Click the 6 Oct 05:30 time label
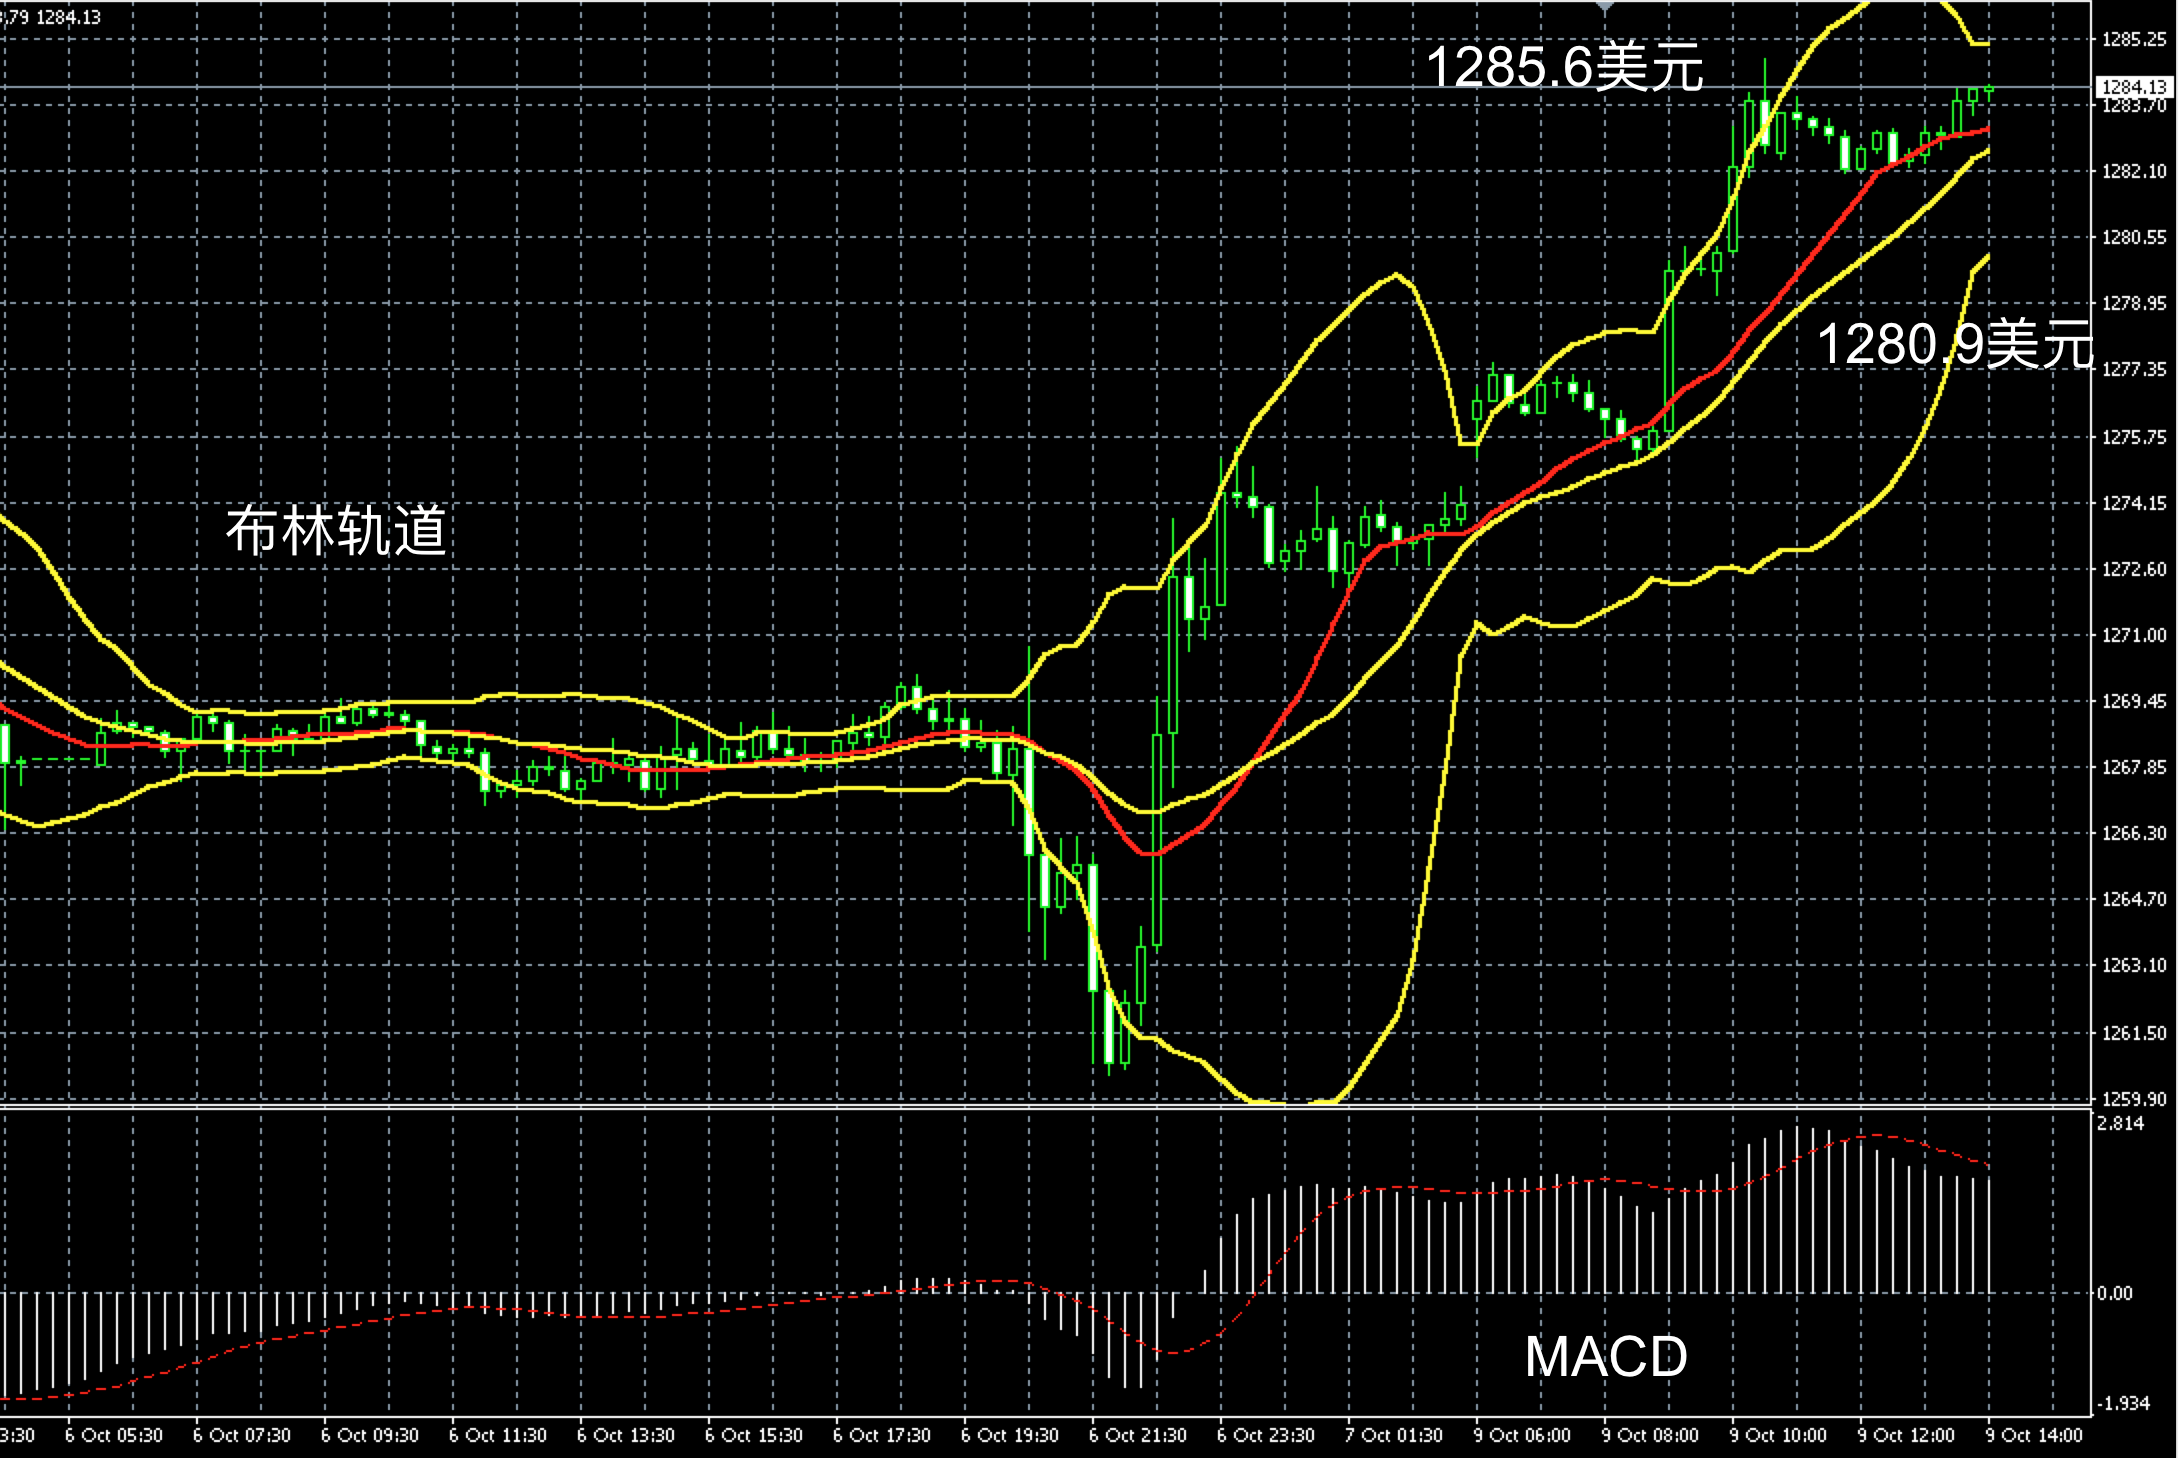Screen dimensions: 2180x1458 click(114, 1435)
